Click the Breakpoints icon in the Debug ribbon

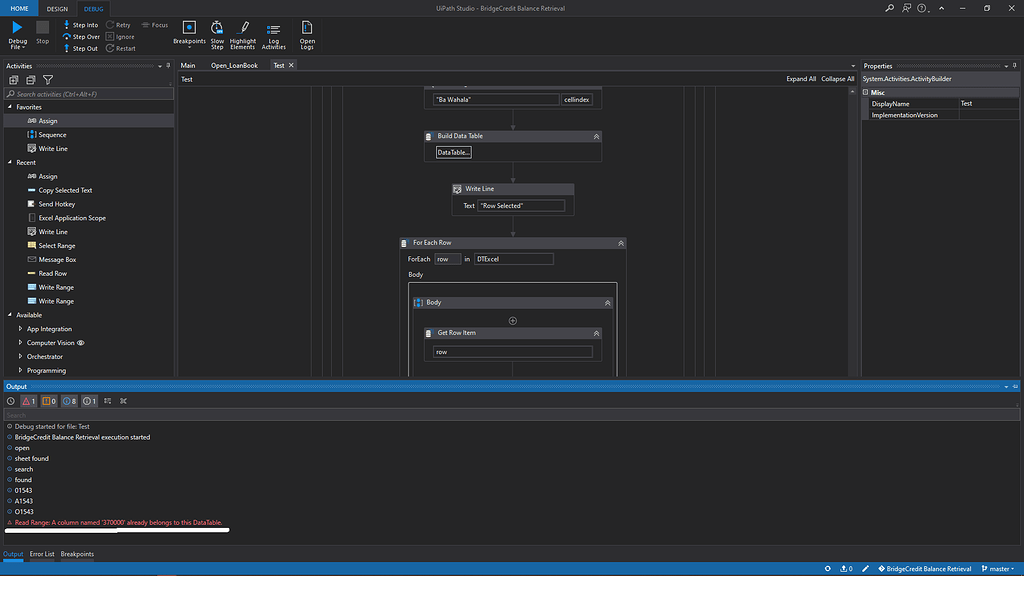tap(189, 29)
